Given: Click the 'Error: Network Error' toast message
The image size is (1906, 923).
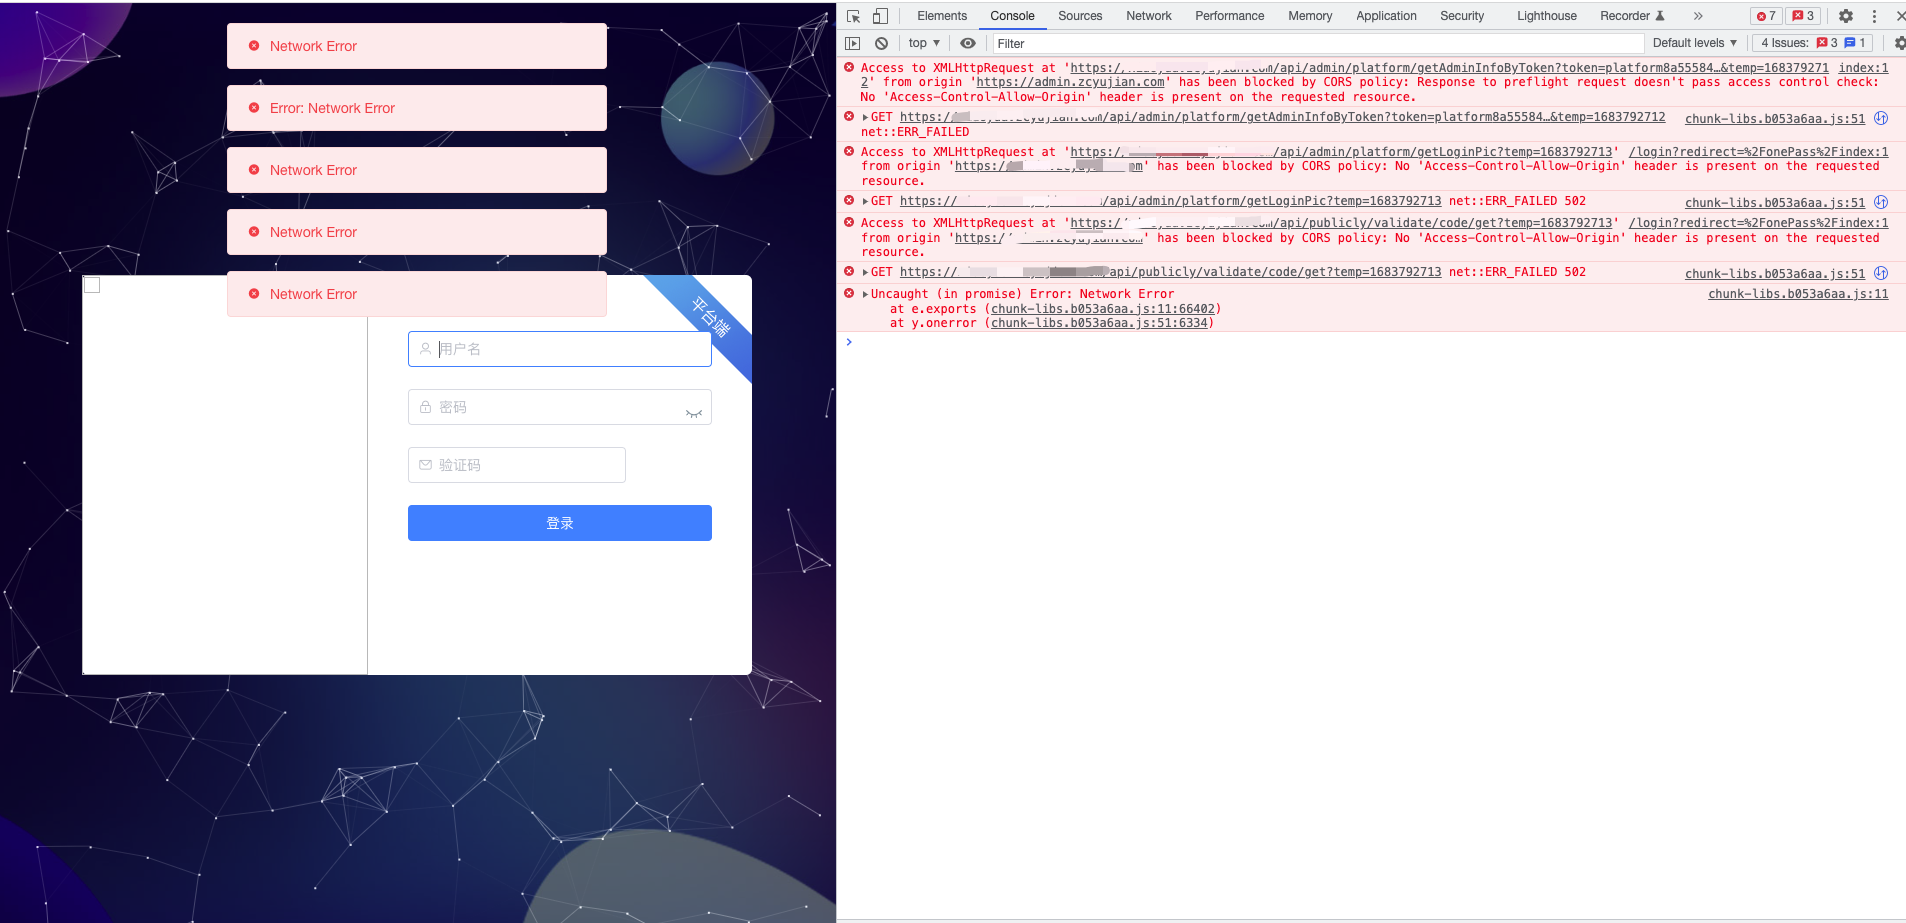Looking at the screenshot, I should (x=417, y=108).
